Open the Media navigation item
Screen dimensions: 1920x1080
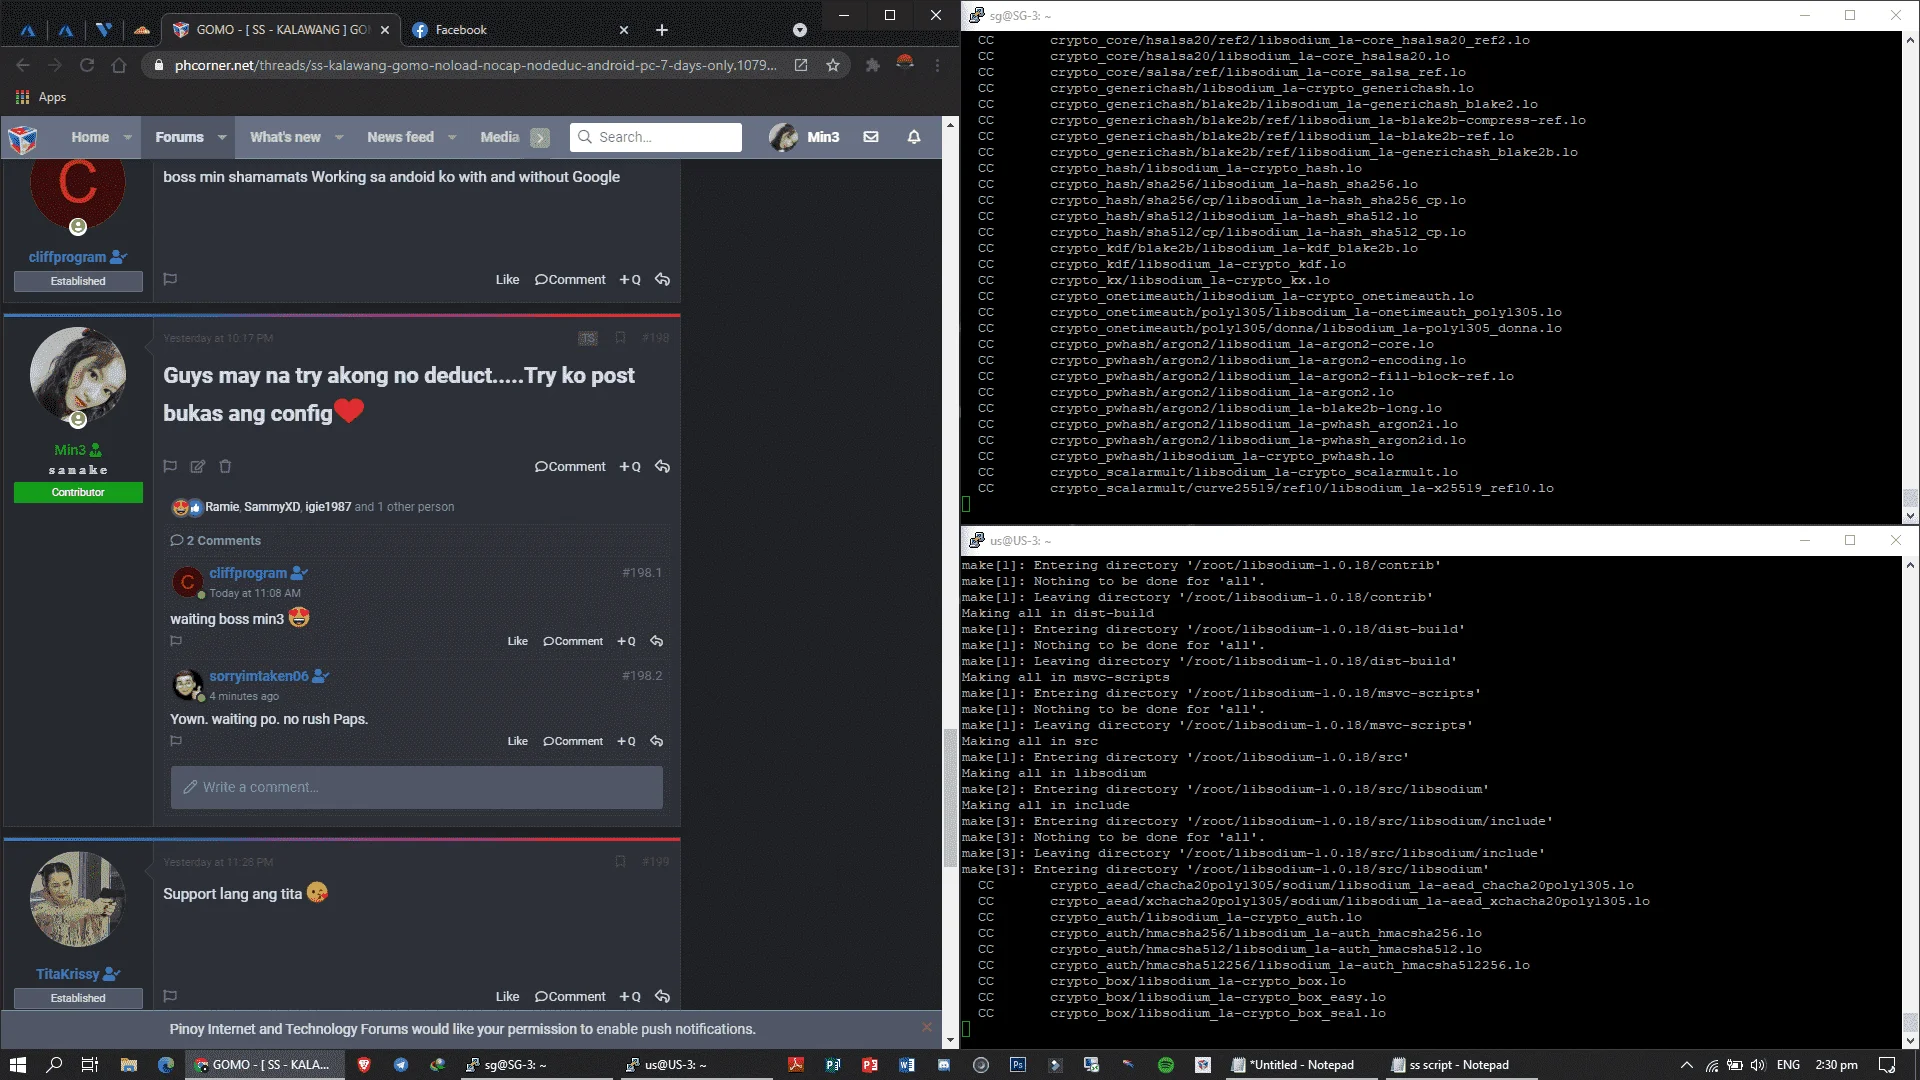pos(499,137)
